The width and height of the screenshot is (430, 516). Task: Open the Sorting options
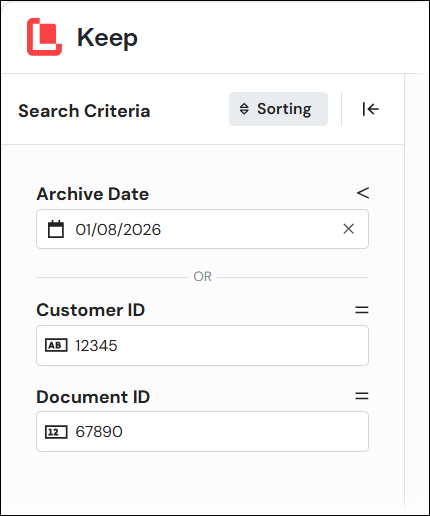pos(278,109)
